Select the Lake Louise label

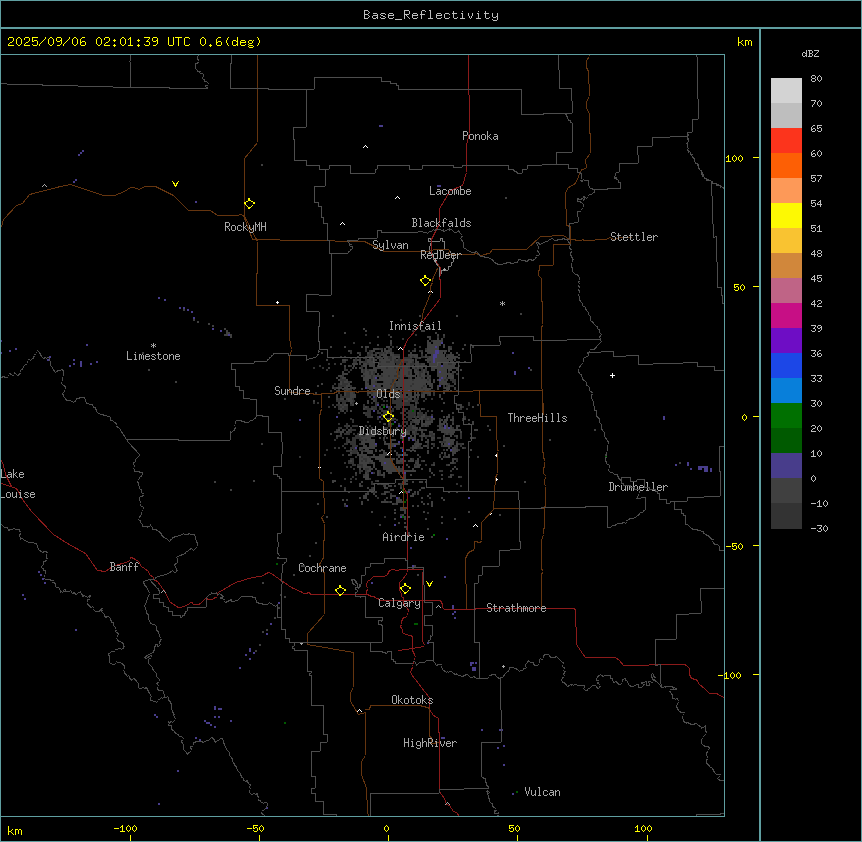(x=16, y=484)
